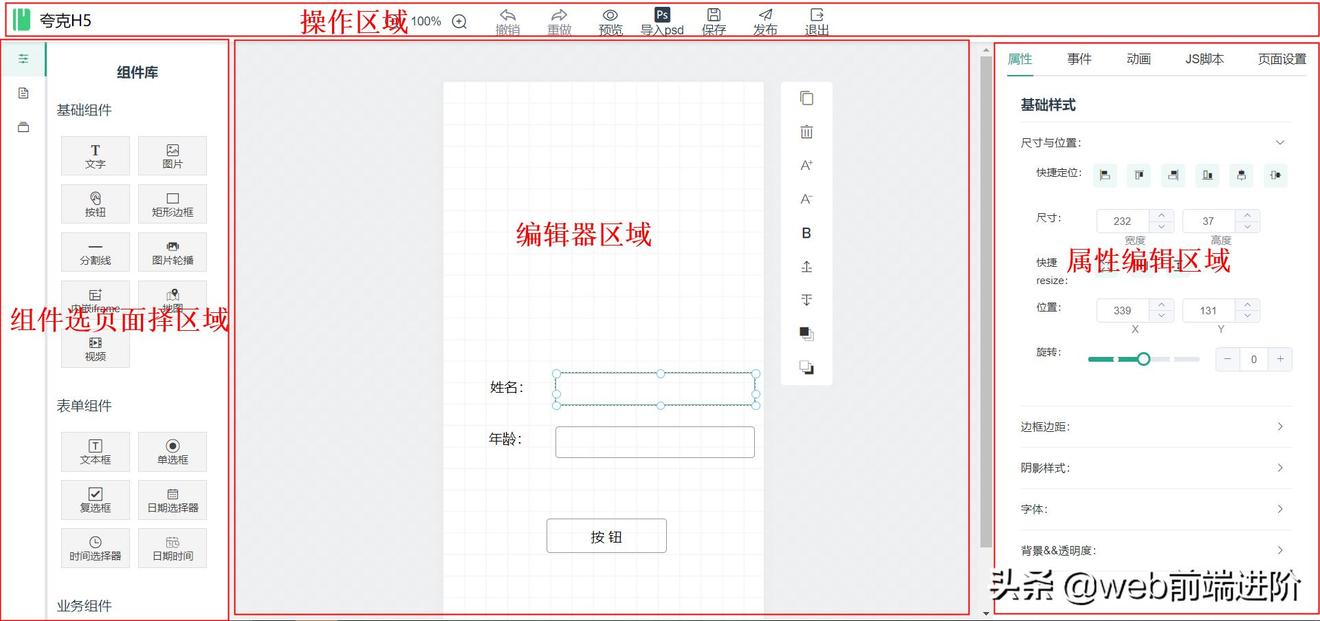The height and width of the screenshot is (621, 1320).
Task: Expand the 背景&&透明度 section
Action: click(x=1156, y=550)
